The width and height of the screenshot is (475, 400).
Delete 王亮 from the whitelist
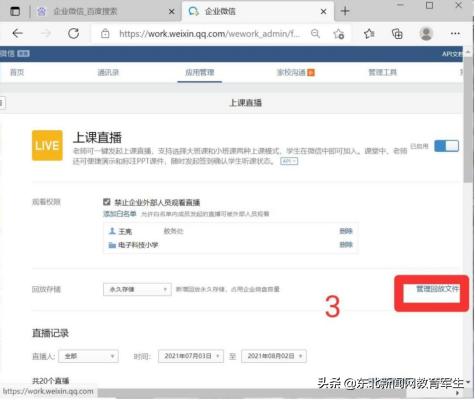(x=346, y=231)
